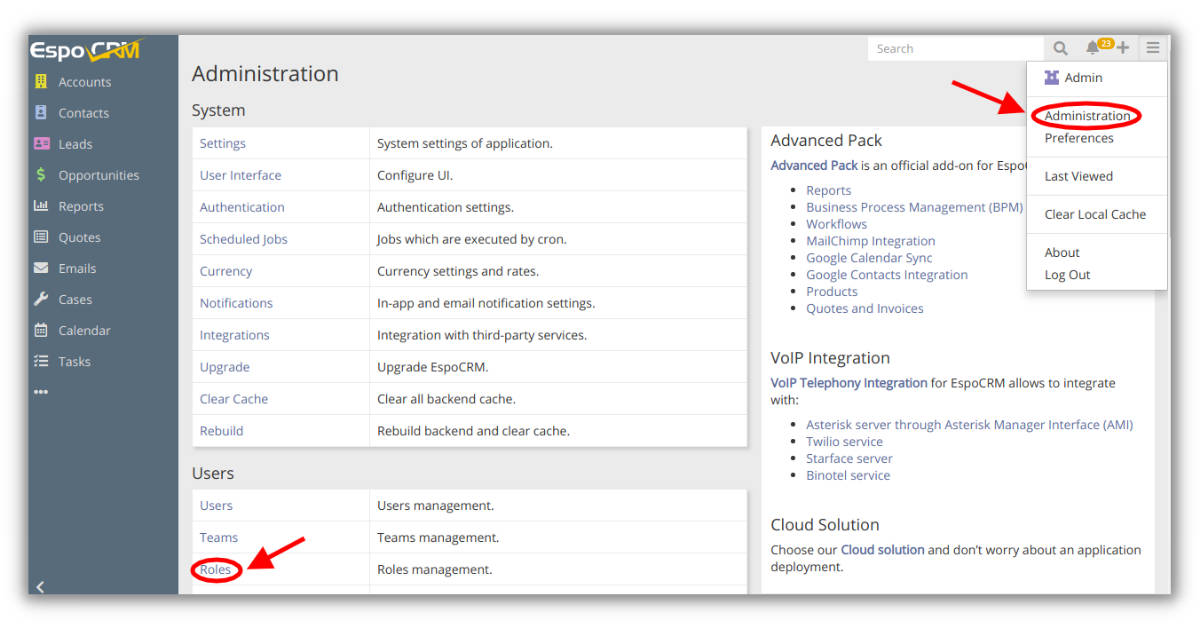Collapse the sidebar with the chevron
This screenshot has height=630, width=1200.
click(40, 587)
